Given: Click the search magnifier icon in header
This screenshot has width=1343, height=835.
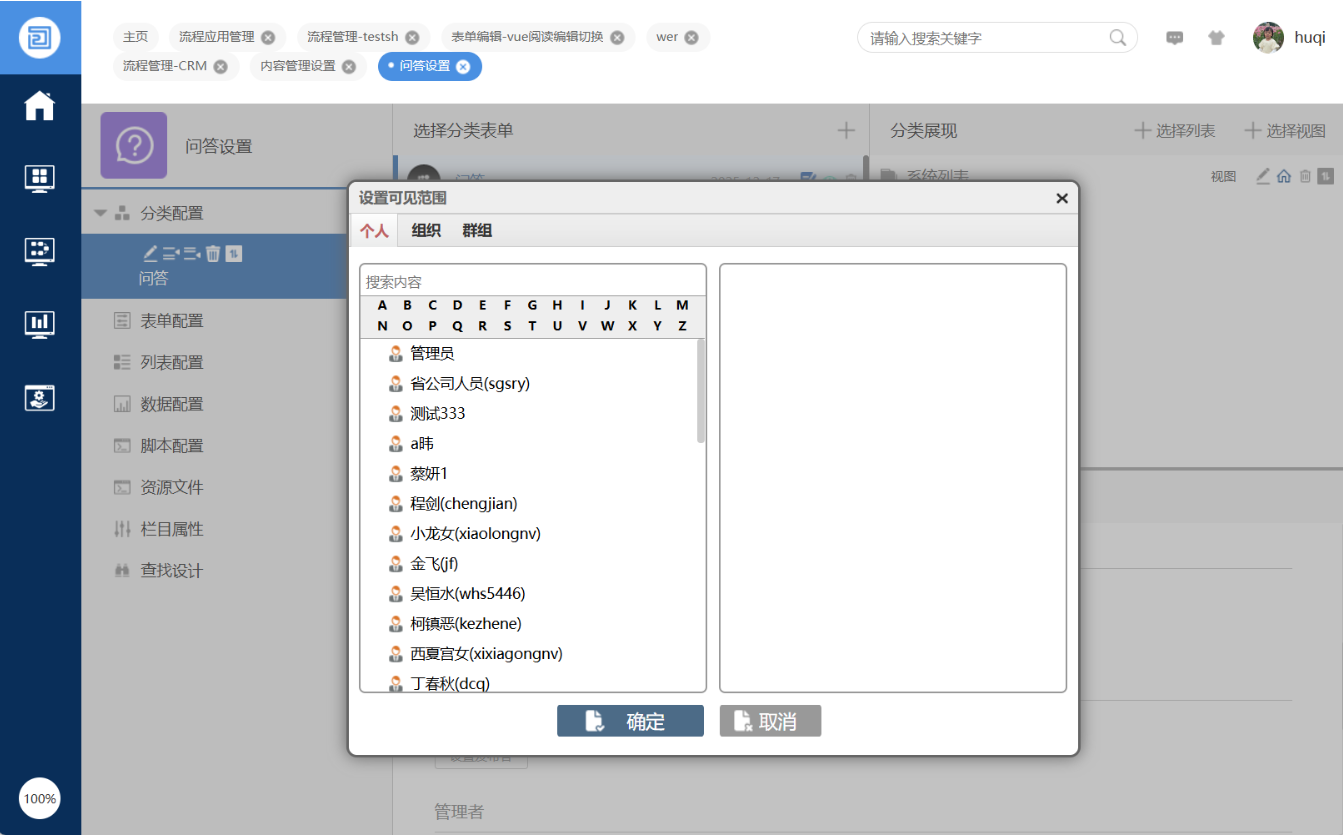Looking at the screenshot, I should click(1118, 38).
